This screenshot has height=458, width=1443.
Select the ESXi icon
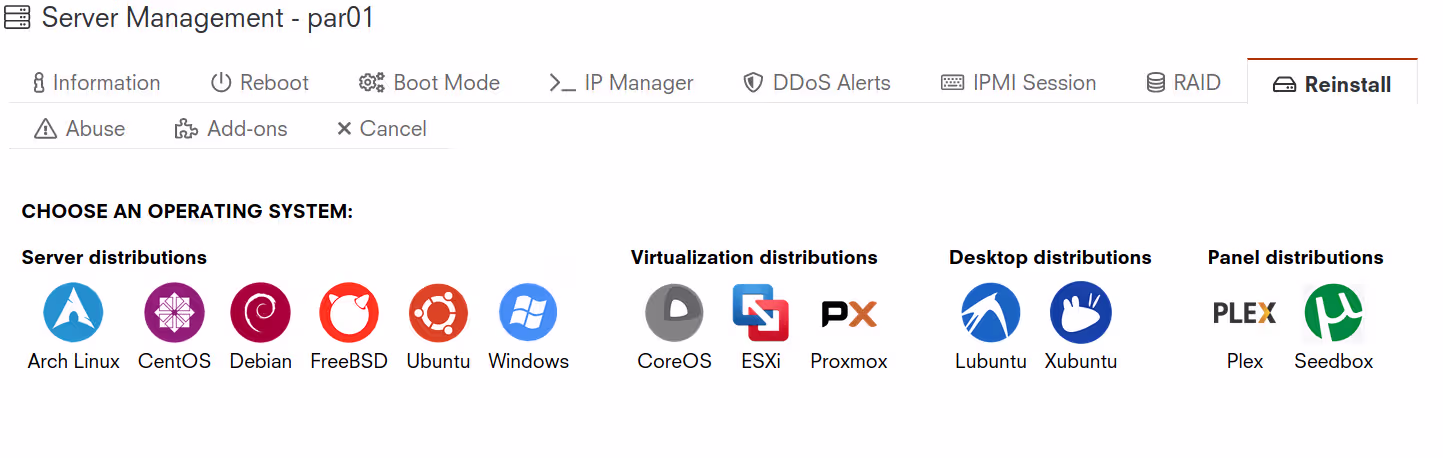pos(761,313)
